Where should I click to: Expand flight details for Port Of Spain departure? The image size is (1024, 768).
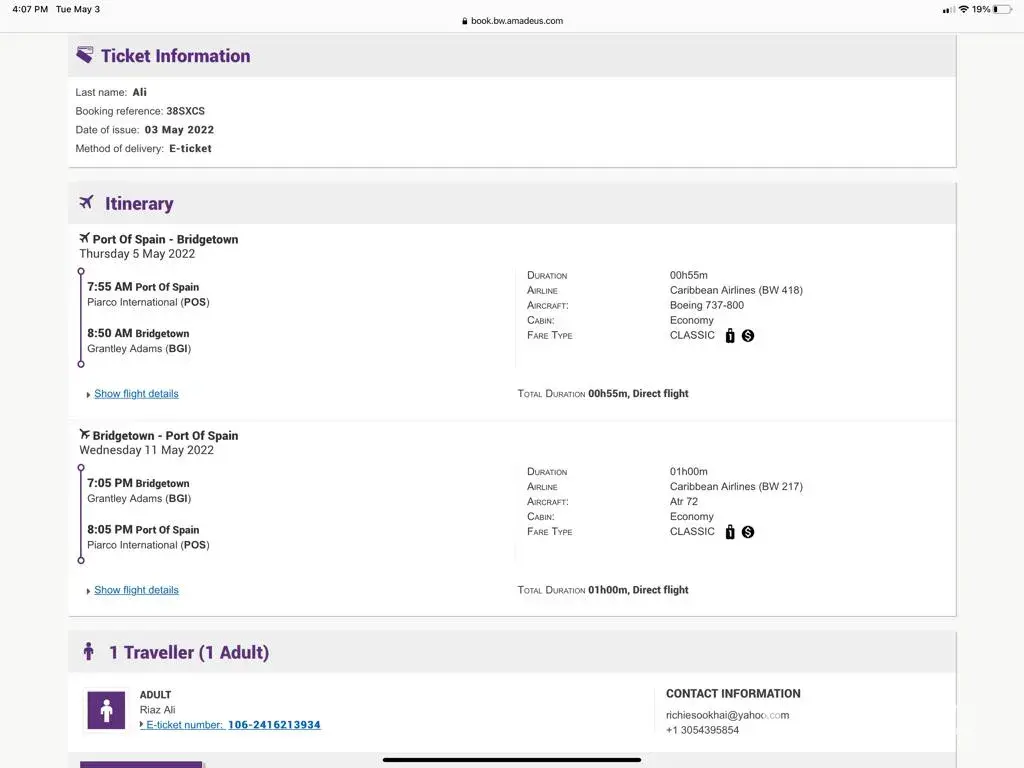136,394
